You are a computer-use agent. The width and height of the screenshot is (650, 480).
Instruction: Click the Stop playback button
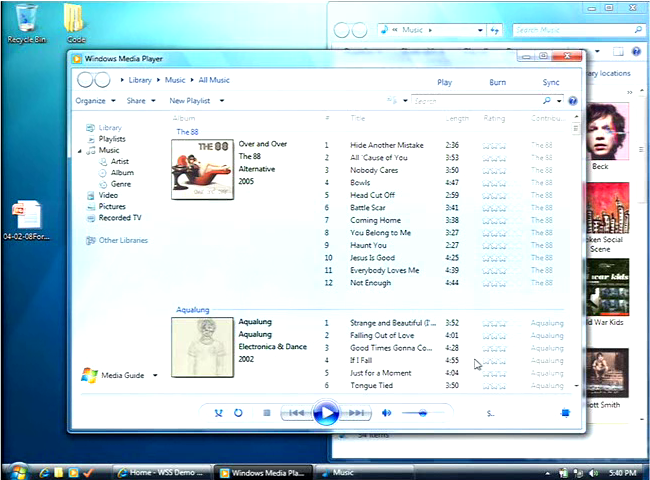point(267,413)
